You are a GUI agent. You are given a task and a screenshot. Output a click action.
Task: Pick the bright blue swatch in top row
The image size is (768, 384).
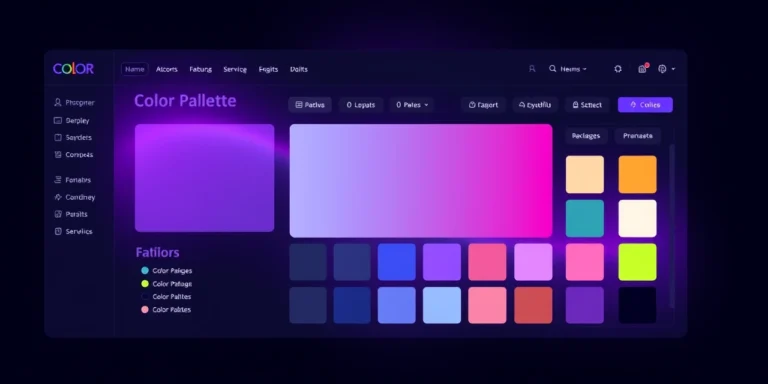(x=397, y=262)
